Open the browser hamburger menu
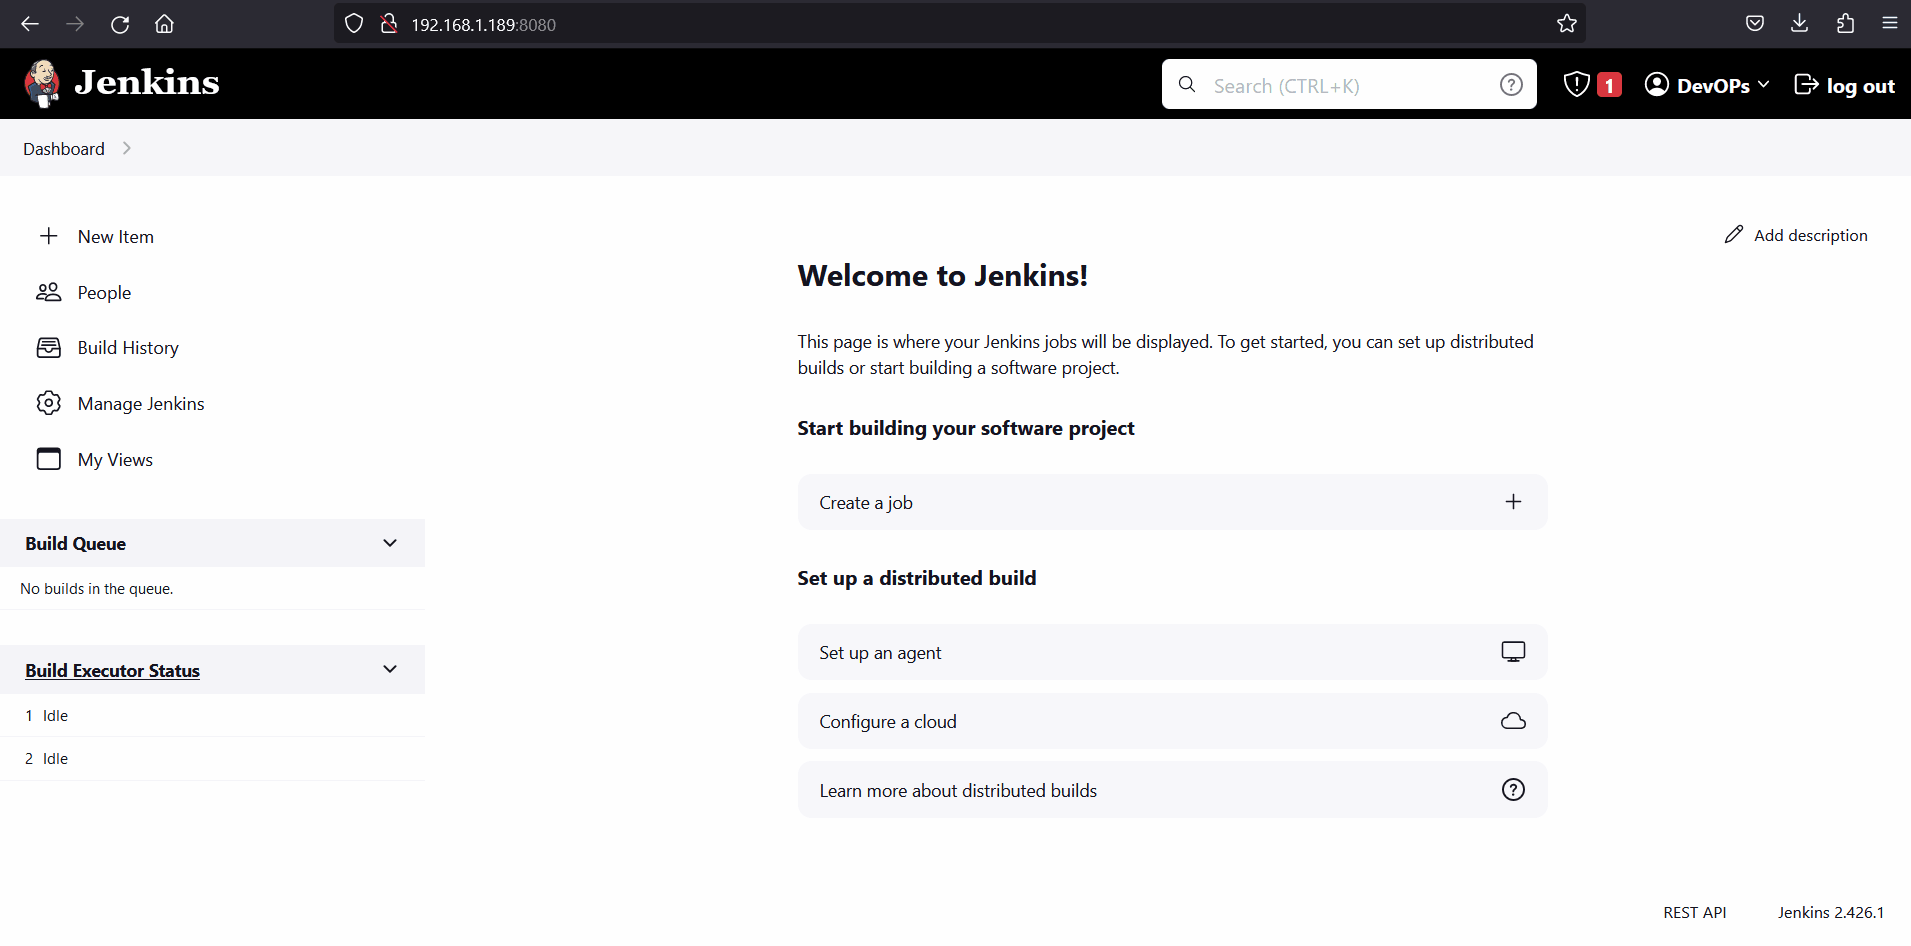1911x946 pixels. pyautogui.click(x=1890, y=24)
